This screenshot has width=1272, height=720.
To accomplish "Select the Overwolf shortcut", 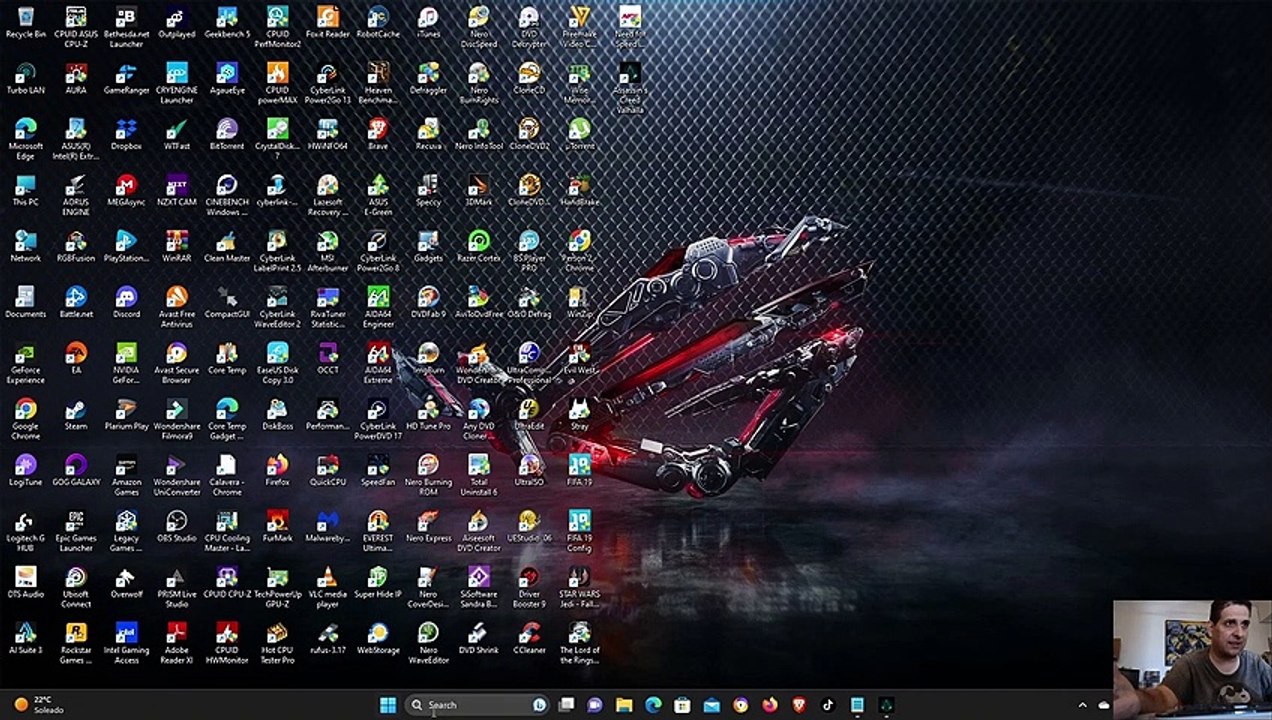I will (x=126, y=583).
